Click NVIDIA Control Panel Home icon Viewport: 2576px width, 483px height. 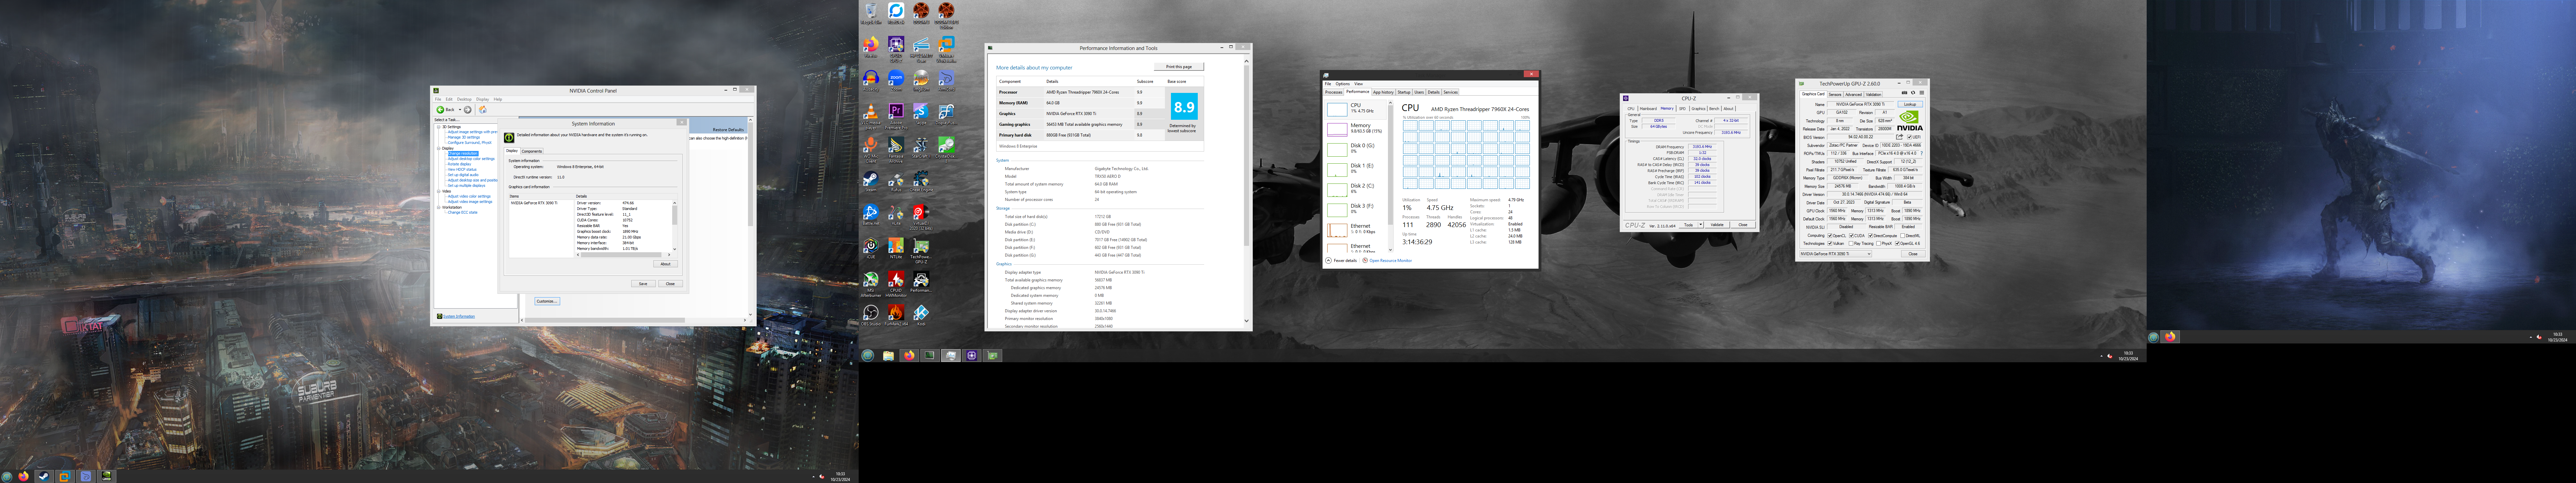483,110
